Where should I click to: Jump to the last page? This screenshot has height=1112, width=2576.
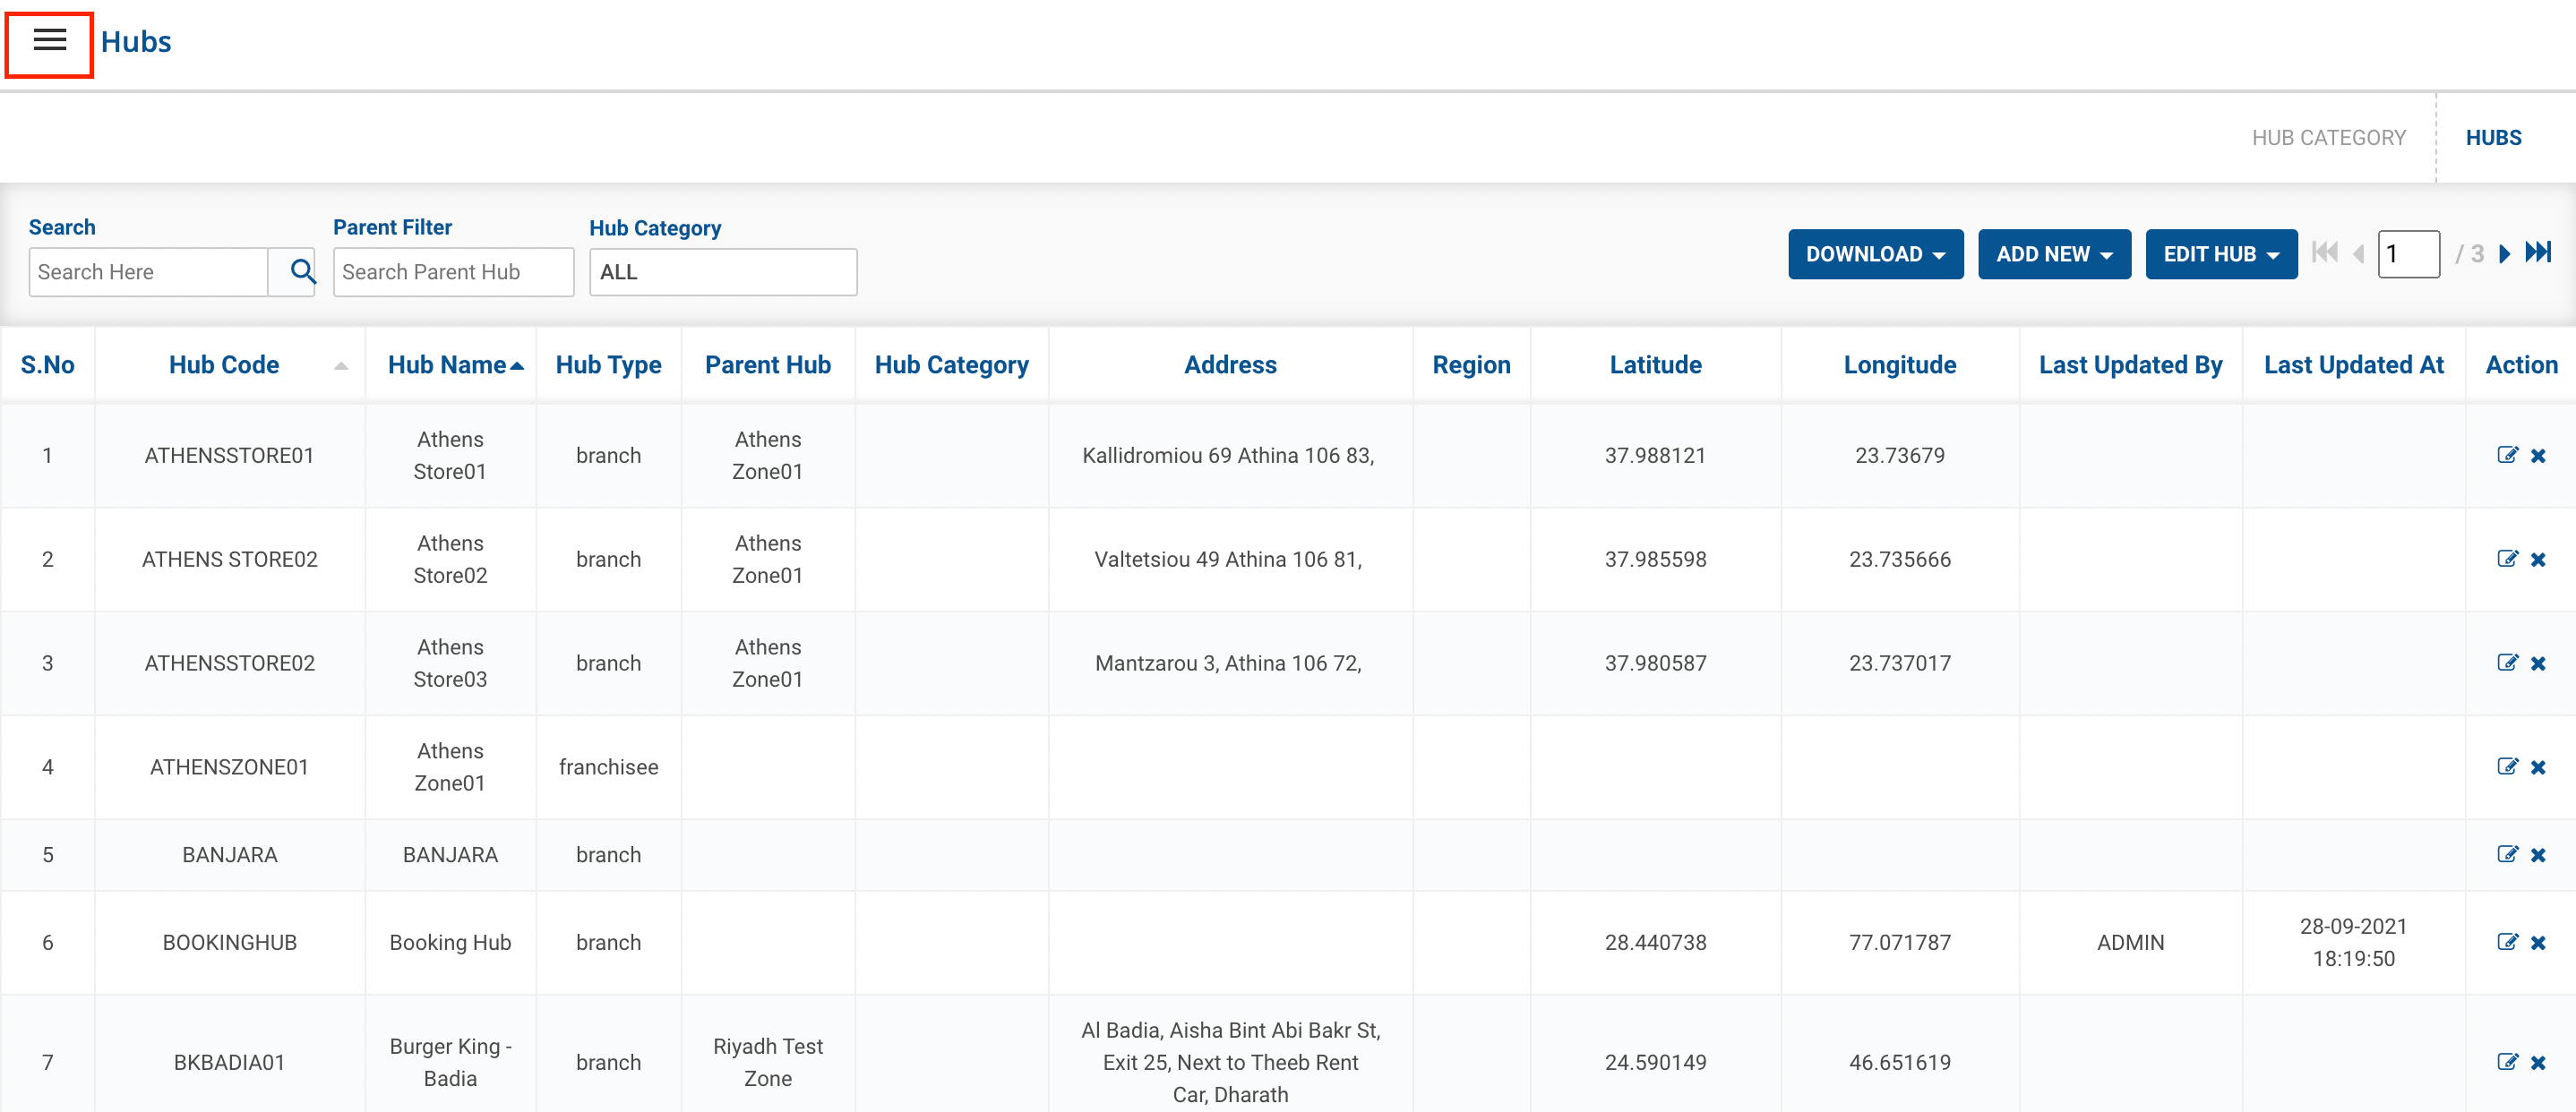tap(2538, 253)
